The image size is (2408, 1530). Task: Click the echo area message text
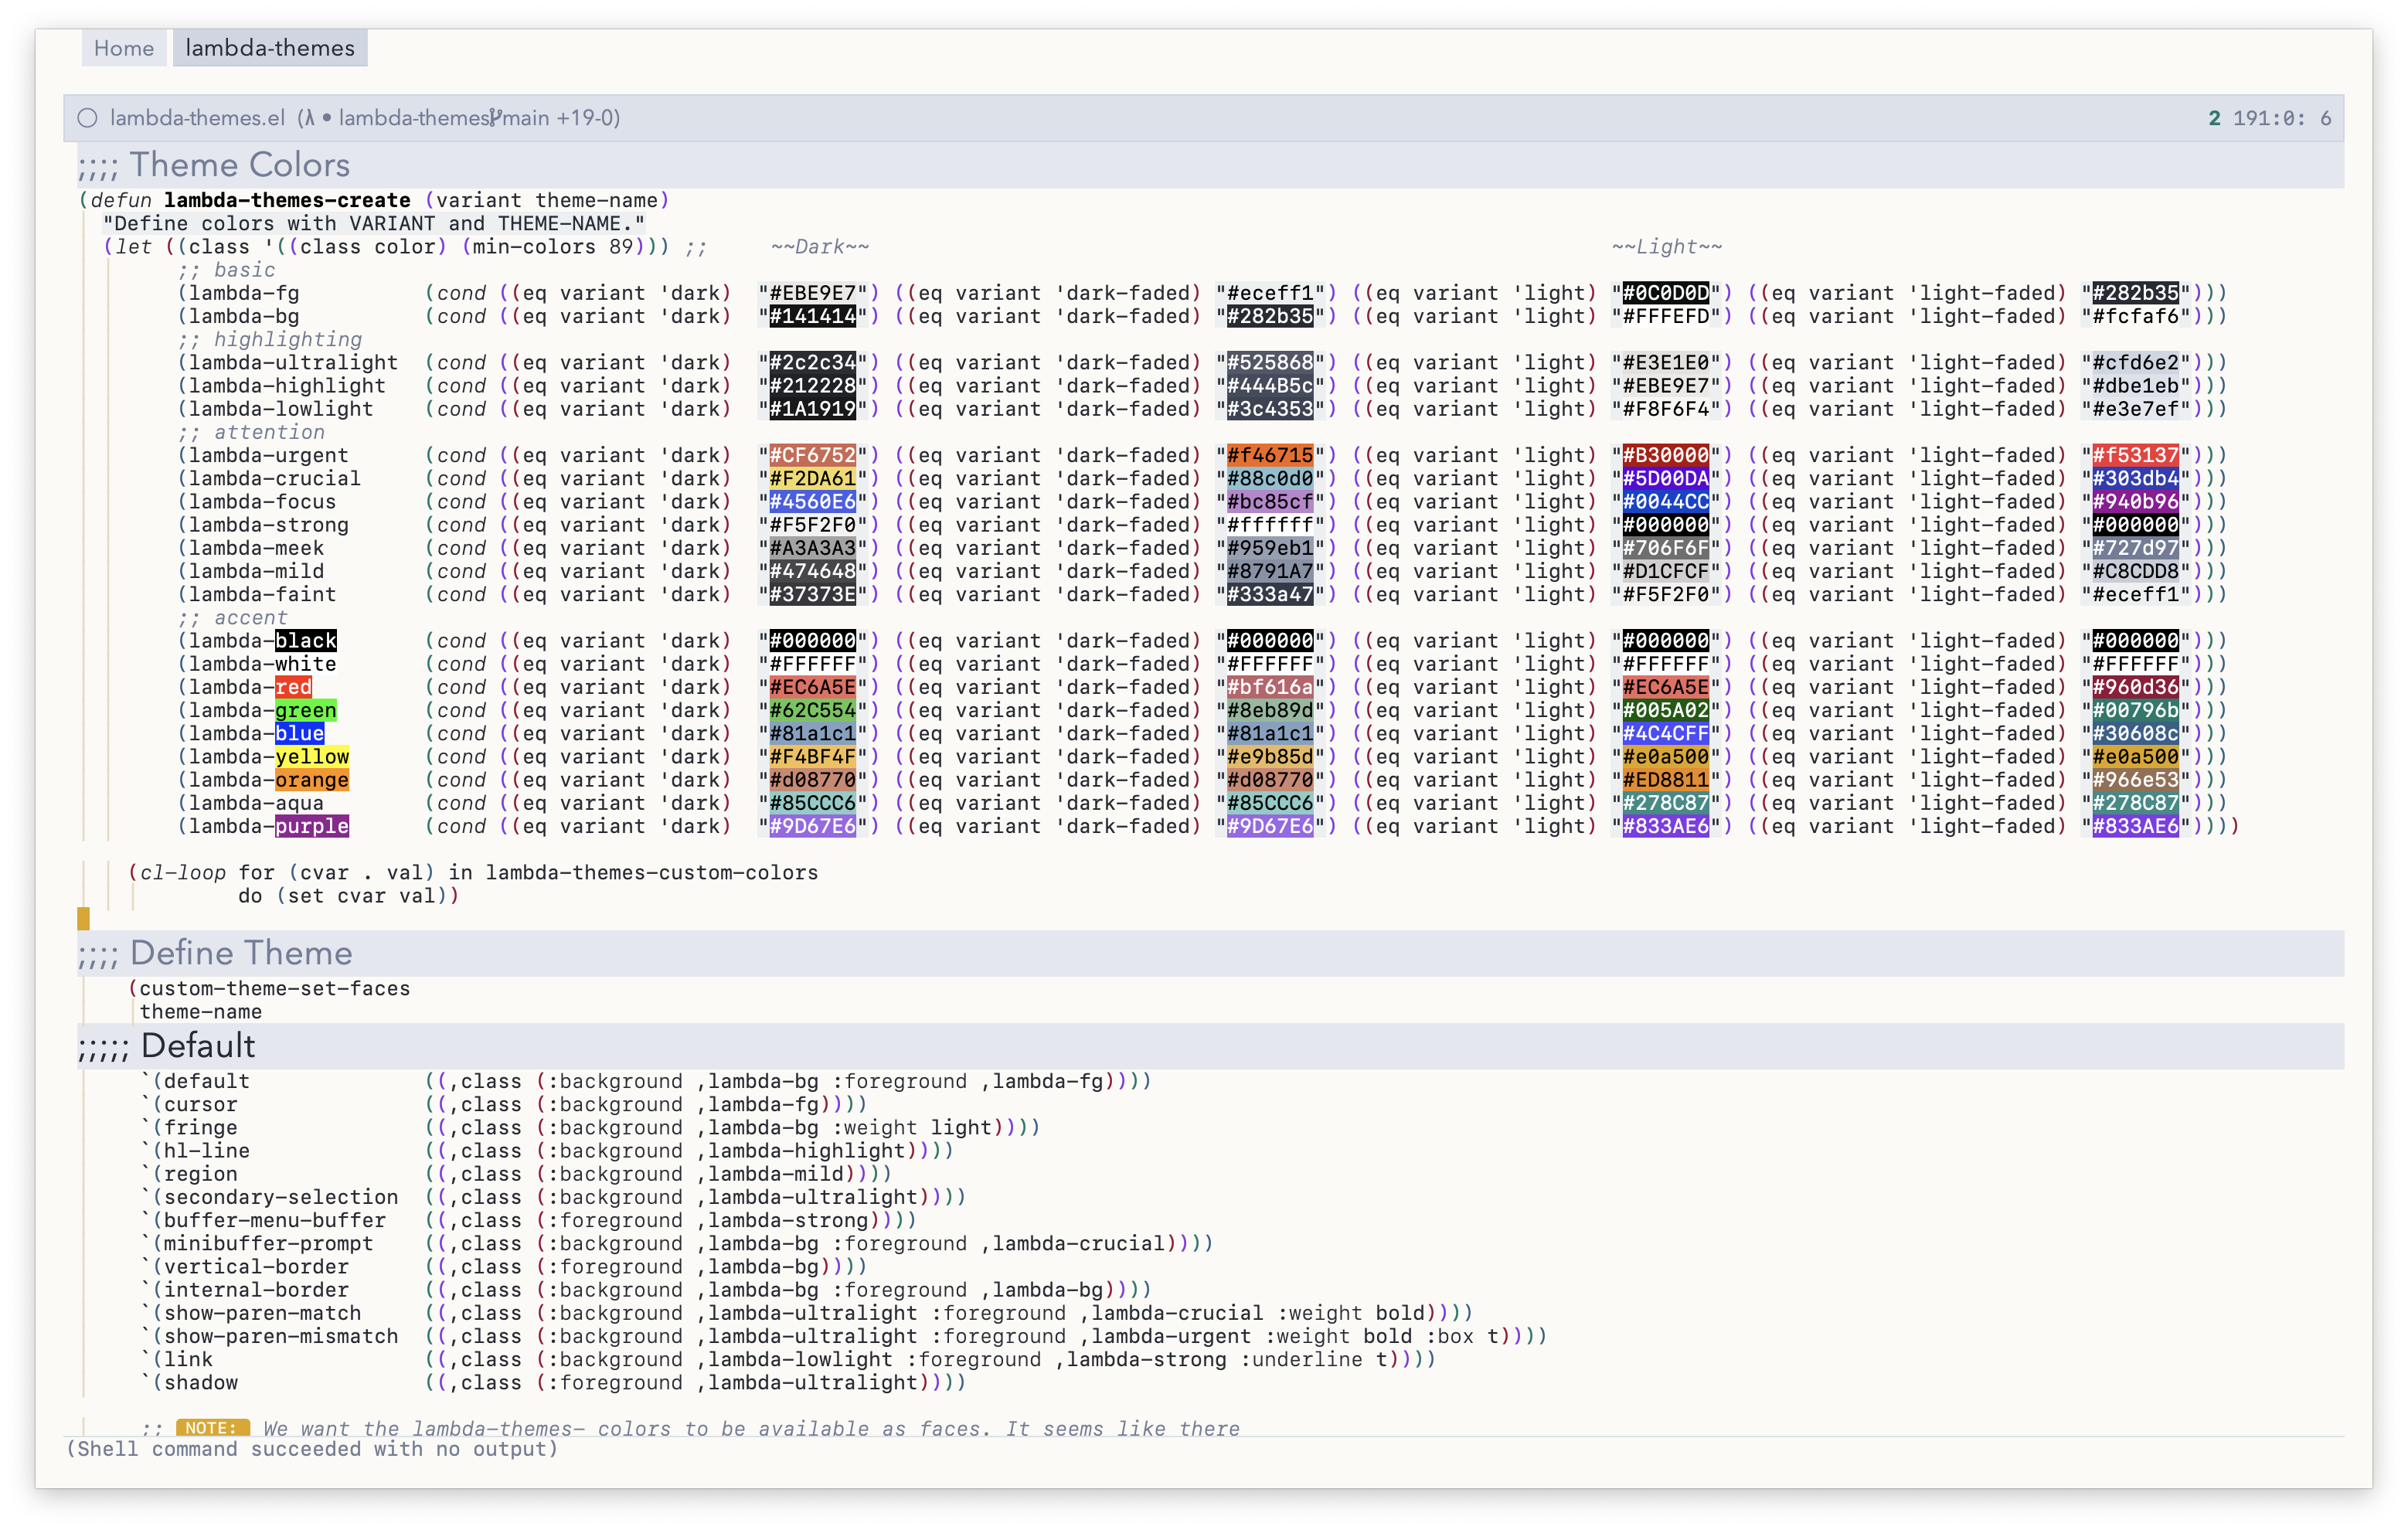[312, 1449]
